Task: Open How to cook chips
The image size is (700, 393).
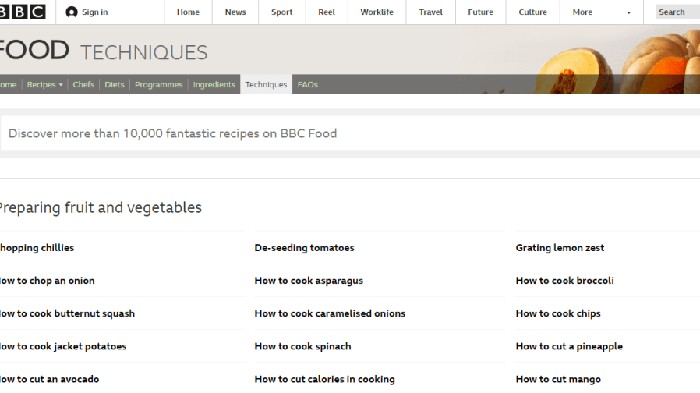Action: 558,314
